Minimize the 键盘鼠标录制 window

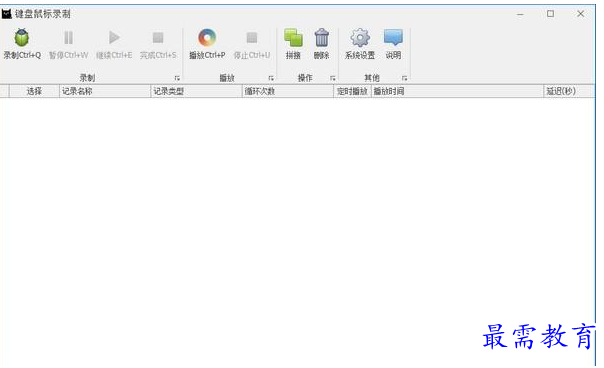(x=520, y=14)
